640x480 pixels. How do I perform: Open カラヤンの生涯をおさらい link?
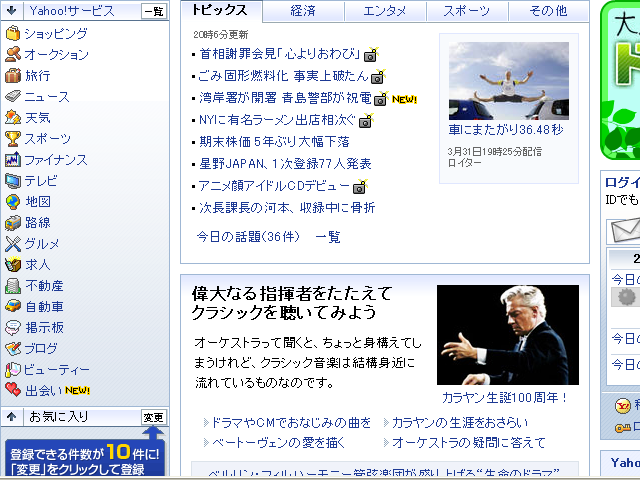click(460, 422)
